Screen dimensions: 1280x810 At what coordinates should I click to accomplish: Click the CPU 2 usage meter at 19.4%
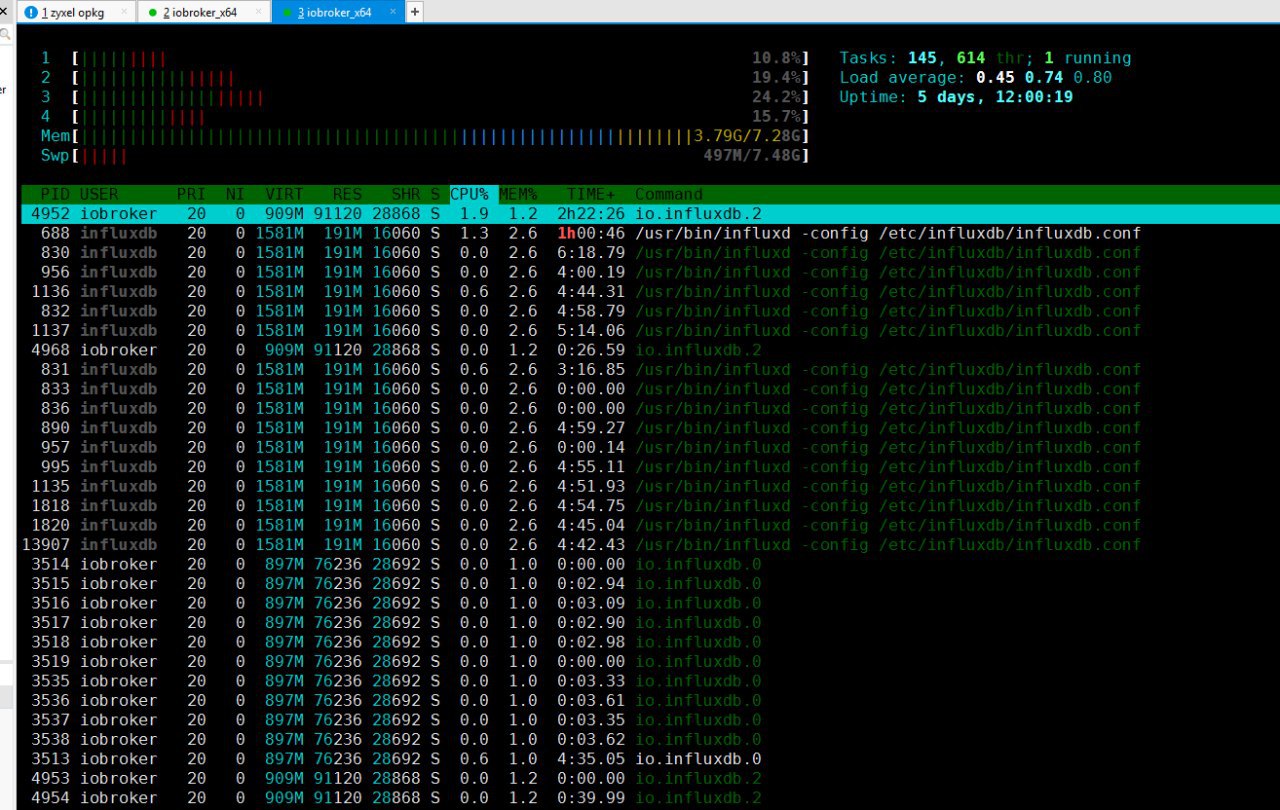425,77
